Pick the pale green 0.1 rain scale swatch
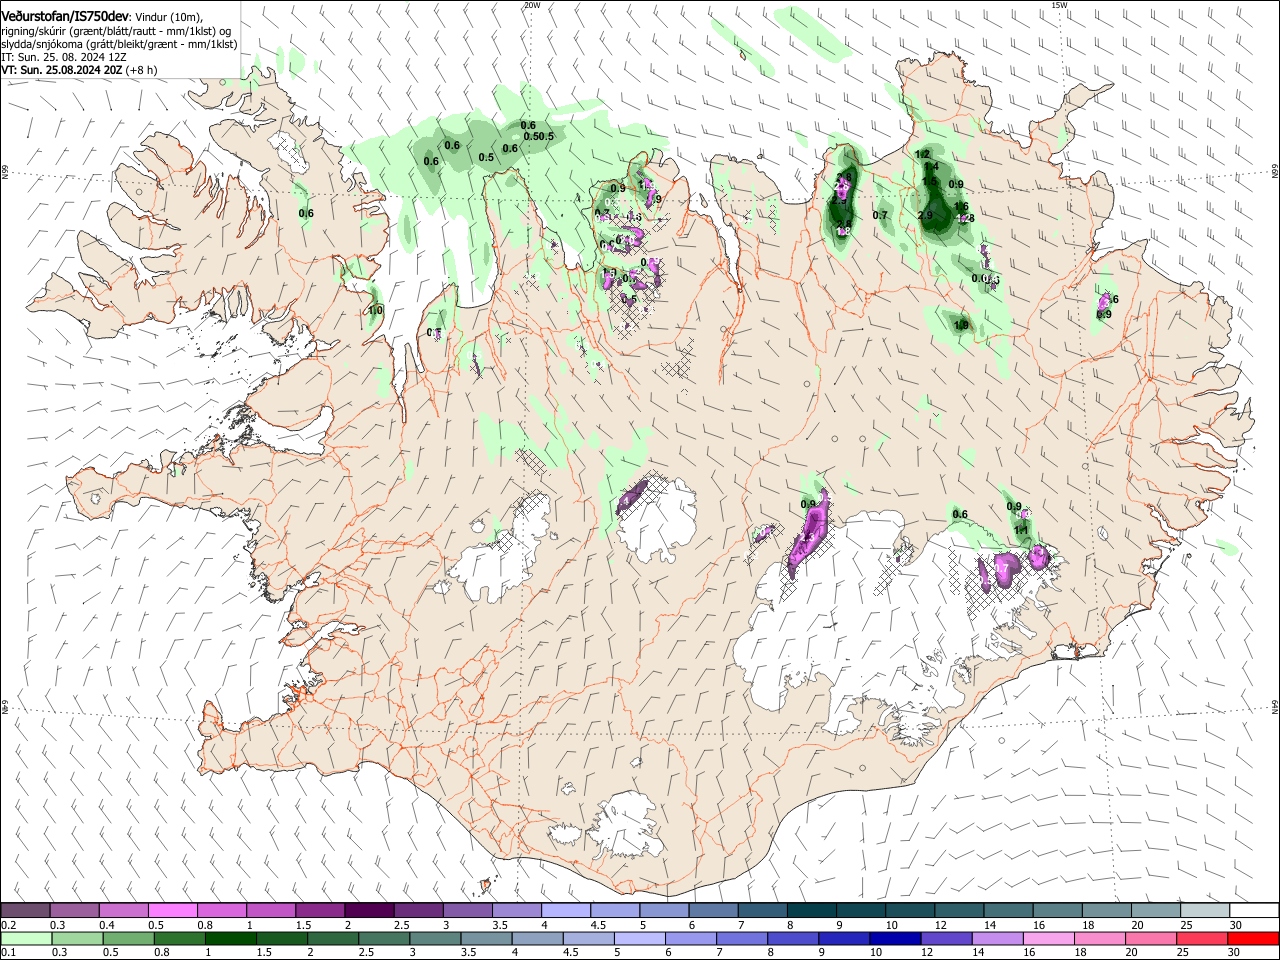 coord(25,938)
